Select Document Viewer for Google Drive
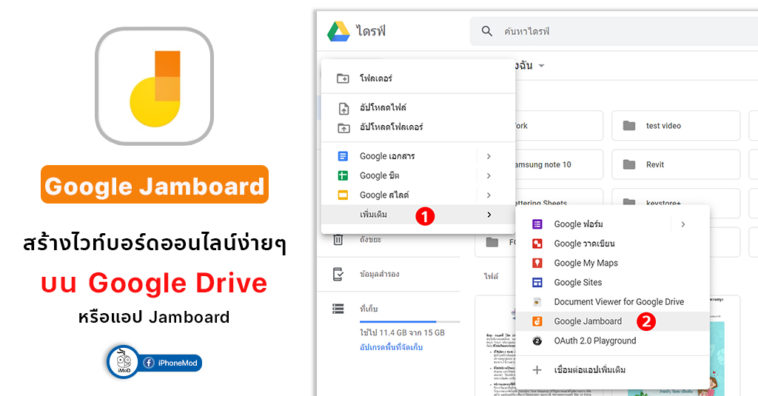 point(613,302)
